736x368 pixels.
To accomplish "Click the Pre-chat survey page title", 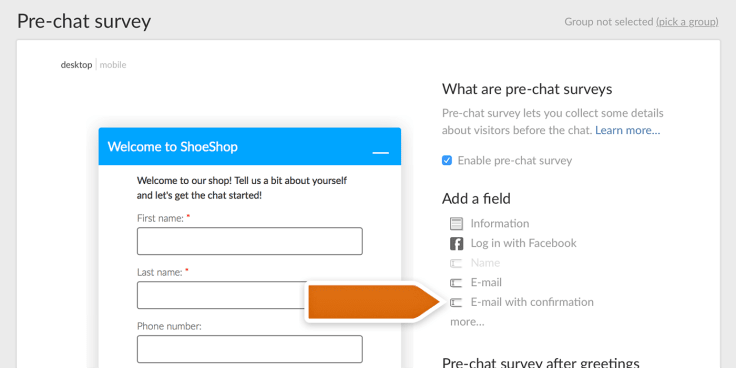I will 84,22.
